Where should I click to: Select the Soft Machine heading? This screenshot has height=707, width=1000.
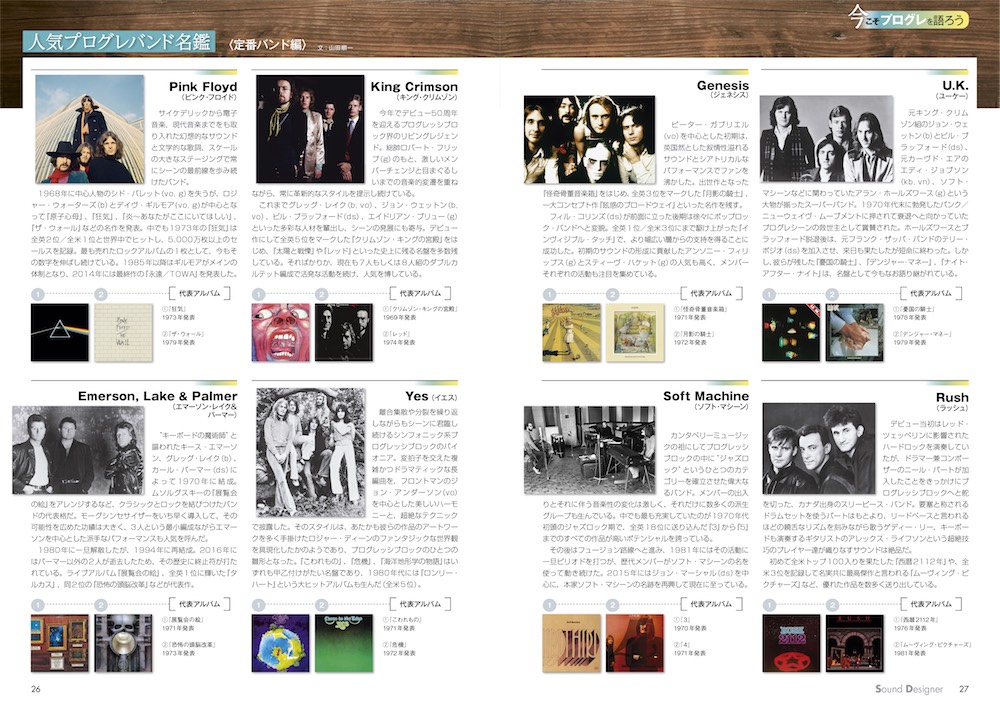tap(706, 396)
